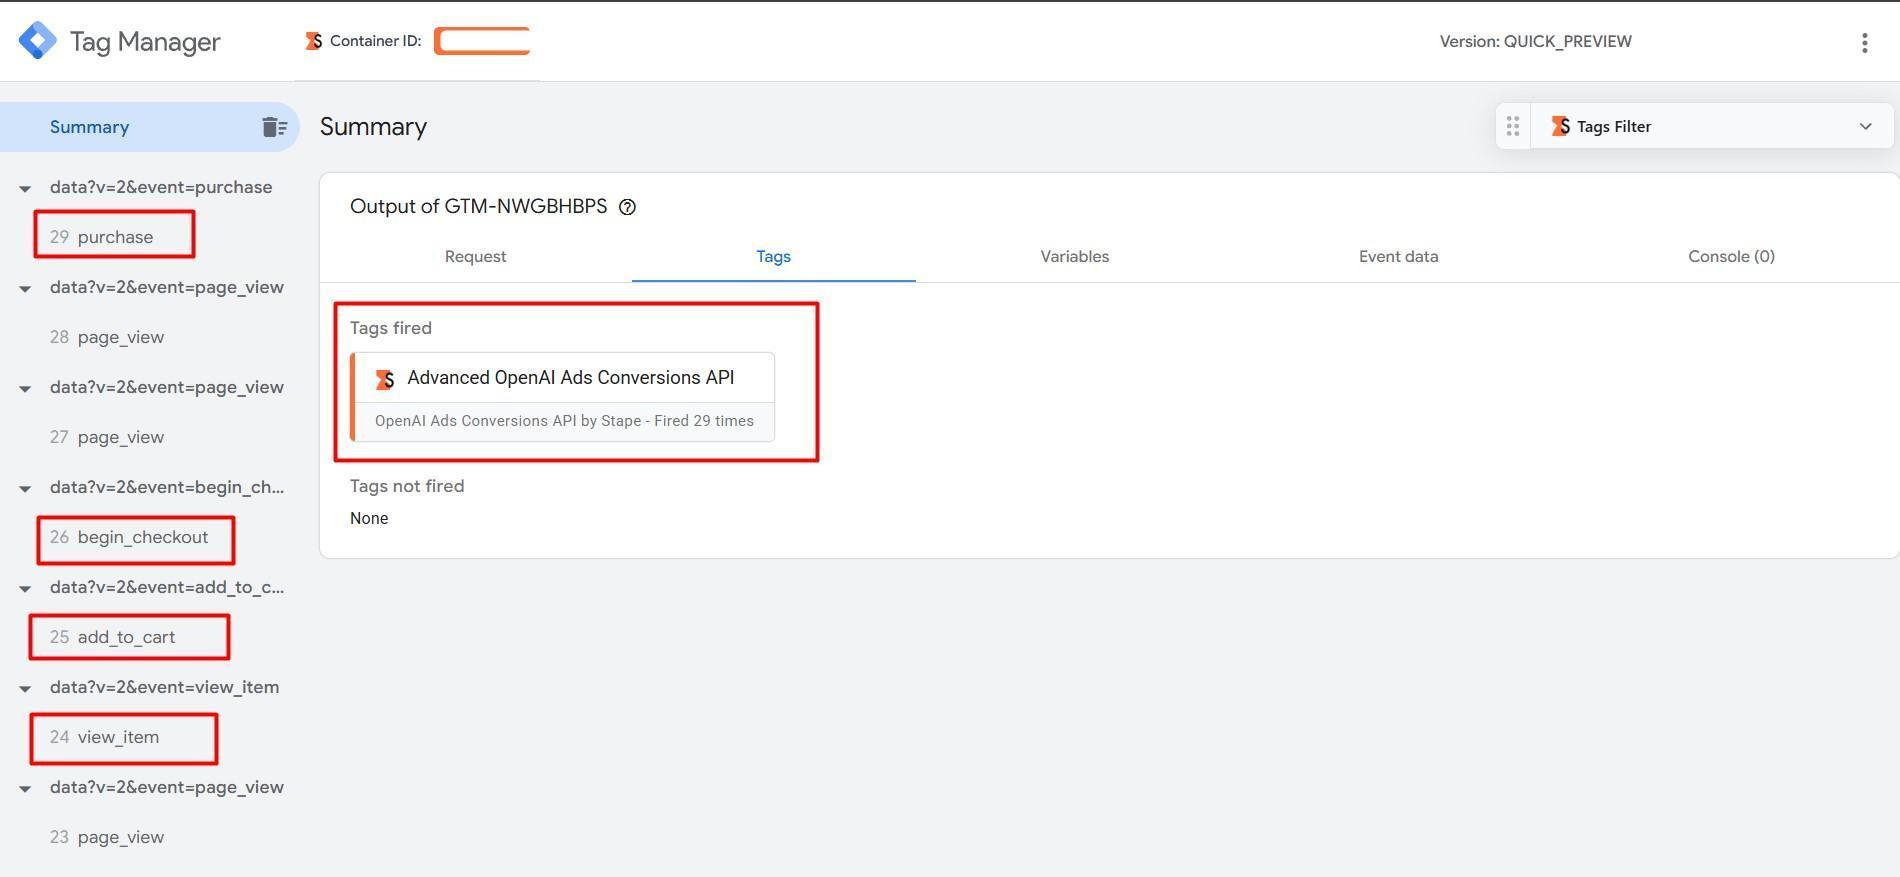1900x877 pixels.
Task: Collapse the begin_checkout request group
Action: click(25, 488)
